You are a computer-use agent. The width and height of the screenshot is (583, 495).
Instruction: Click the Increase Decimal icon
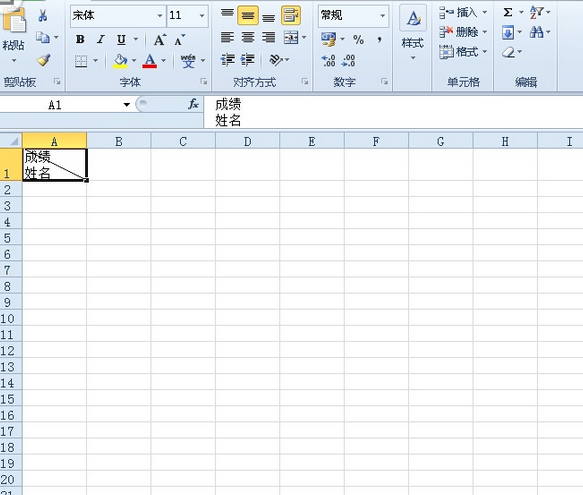[x=328, y=60]
